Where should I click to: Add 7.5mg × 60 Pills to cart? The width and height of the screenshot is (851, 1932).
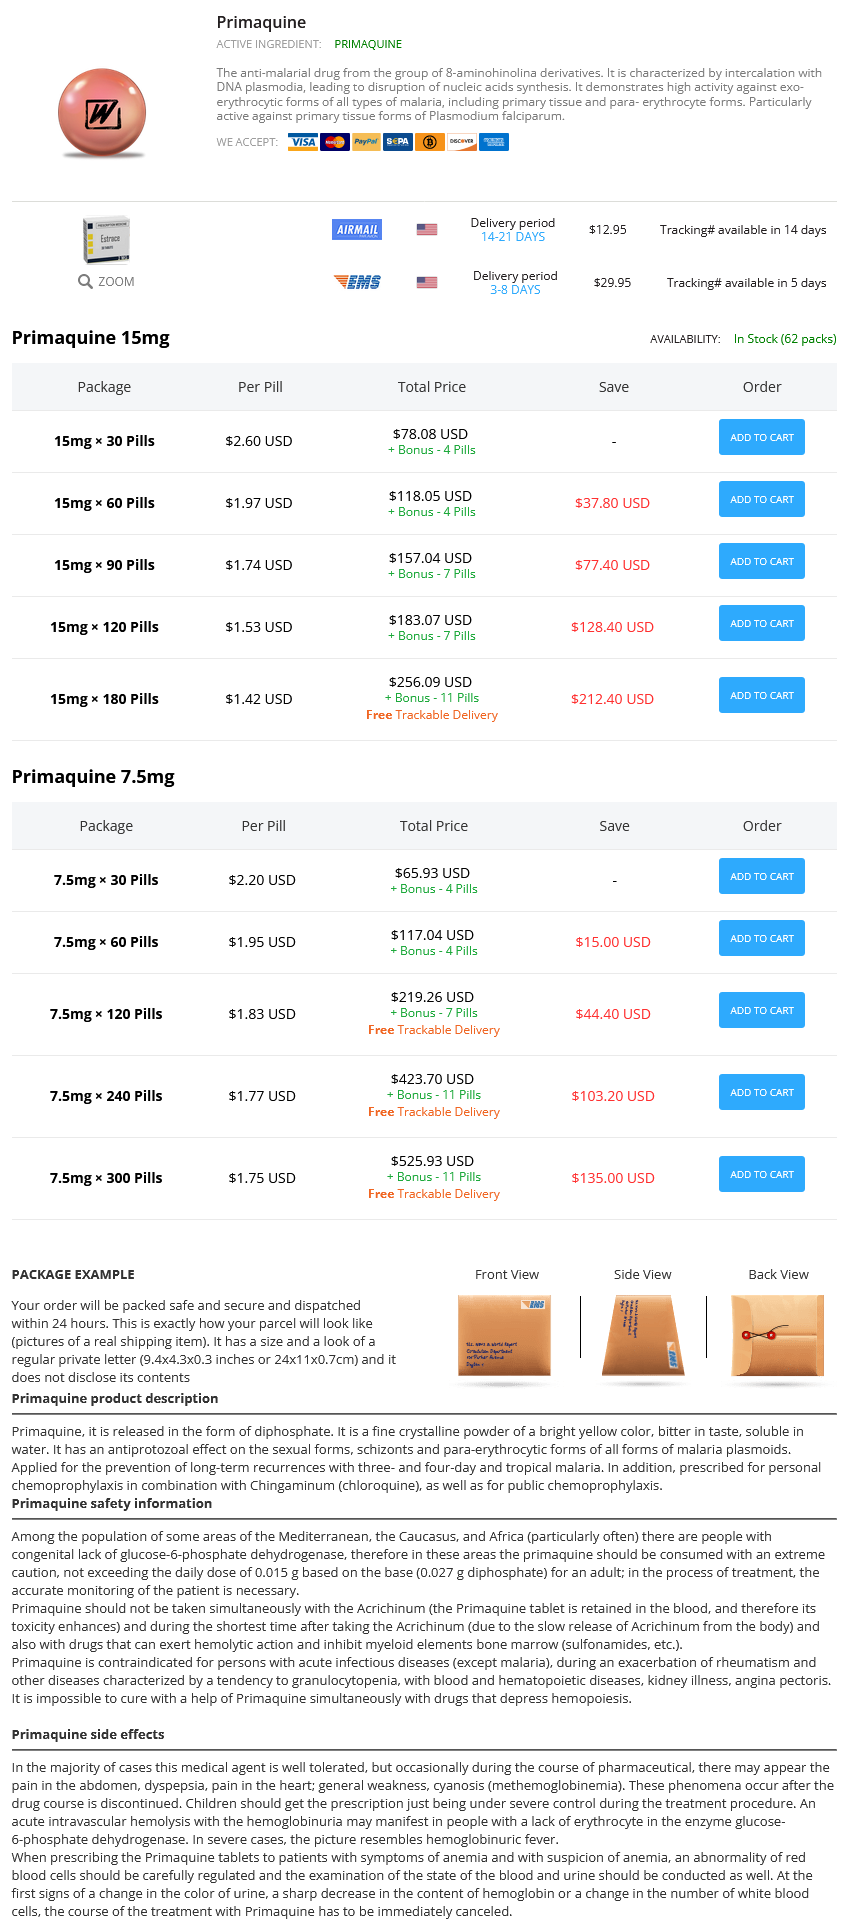[761, 938]
